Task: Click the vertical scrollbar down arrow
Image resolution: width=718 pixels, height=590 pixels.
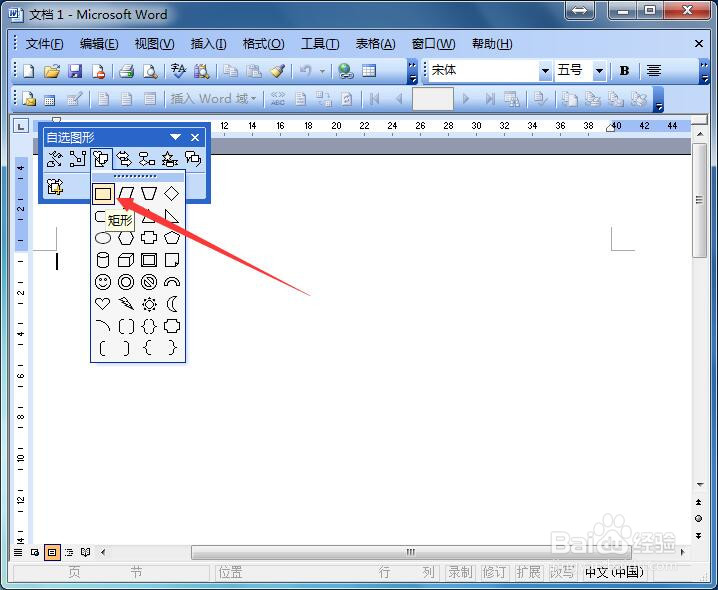Action: (x=700, y=485)
